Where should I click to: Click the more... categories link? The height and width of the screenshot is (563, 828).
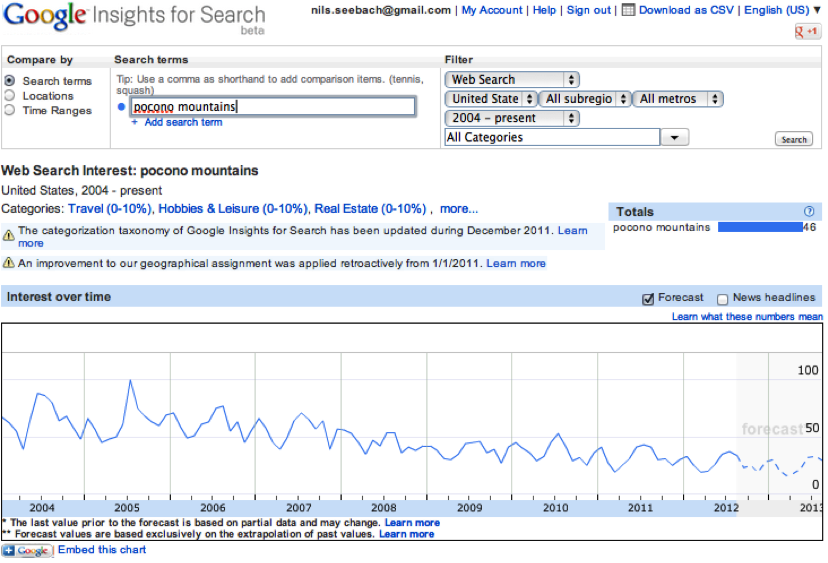coord(459,209)
